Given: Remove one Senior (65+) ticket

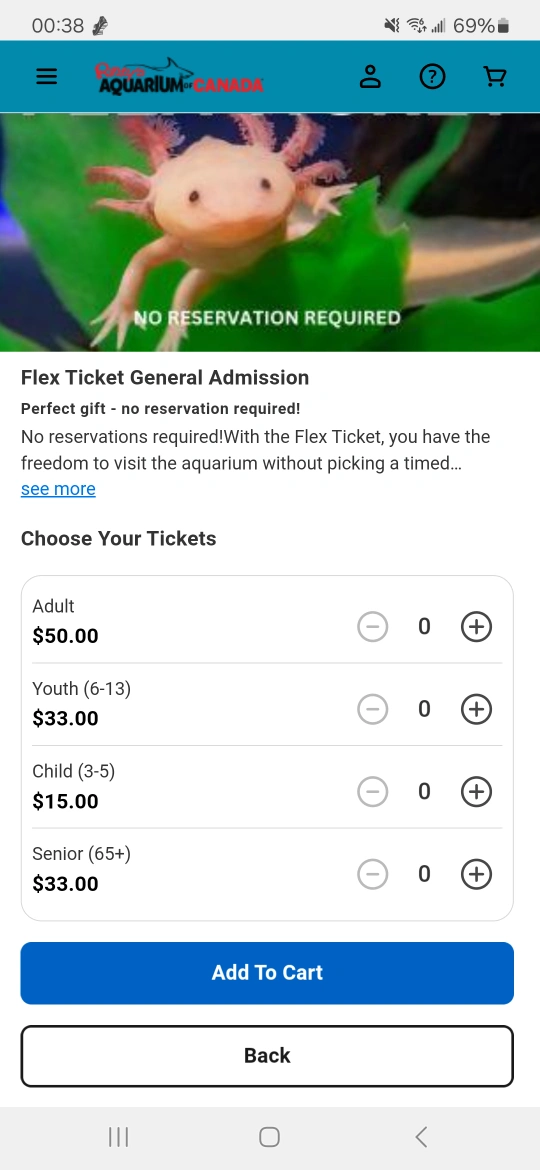Looking at the screenshot, I should 373,874.
